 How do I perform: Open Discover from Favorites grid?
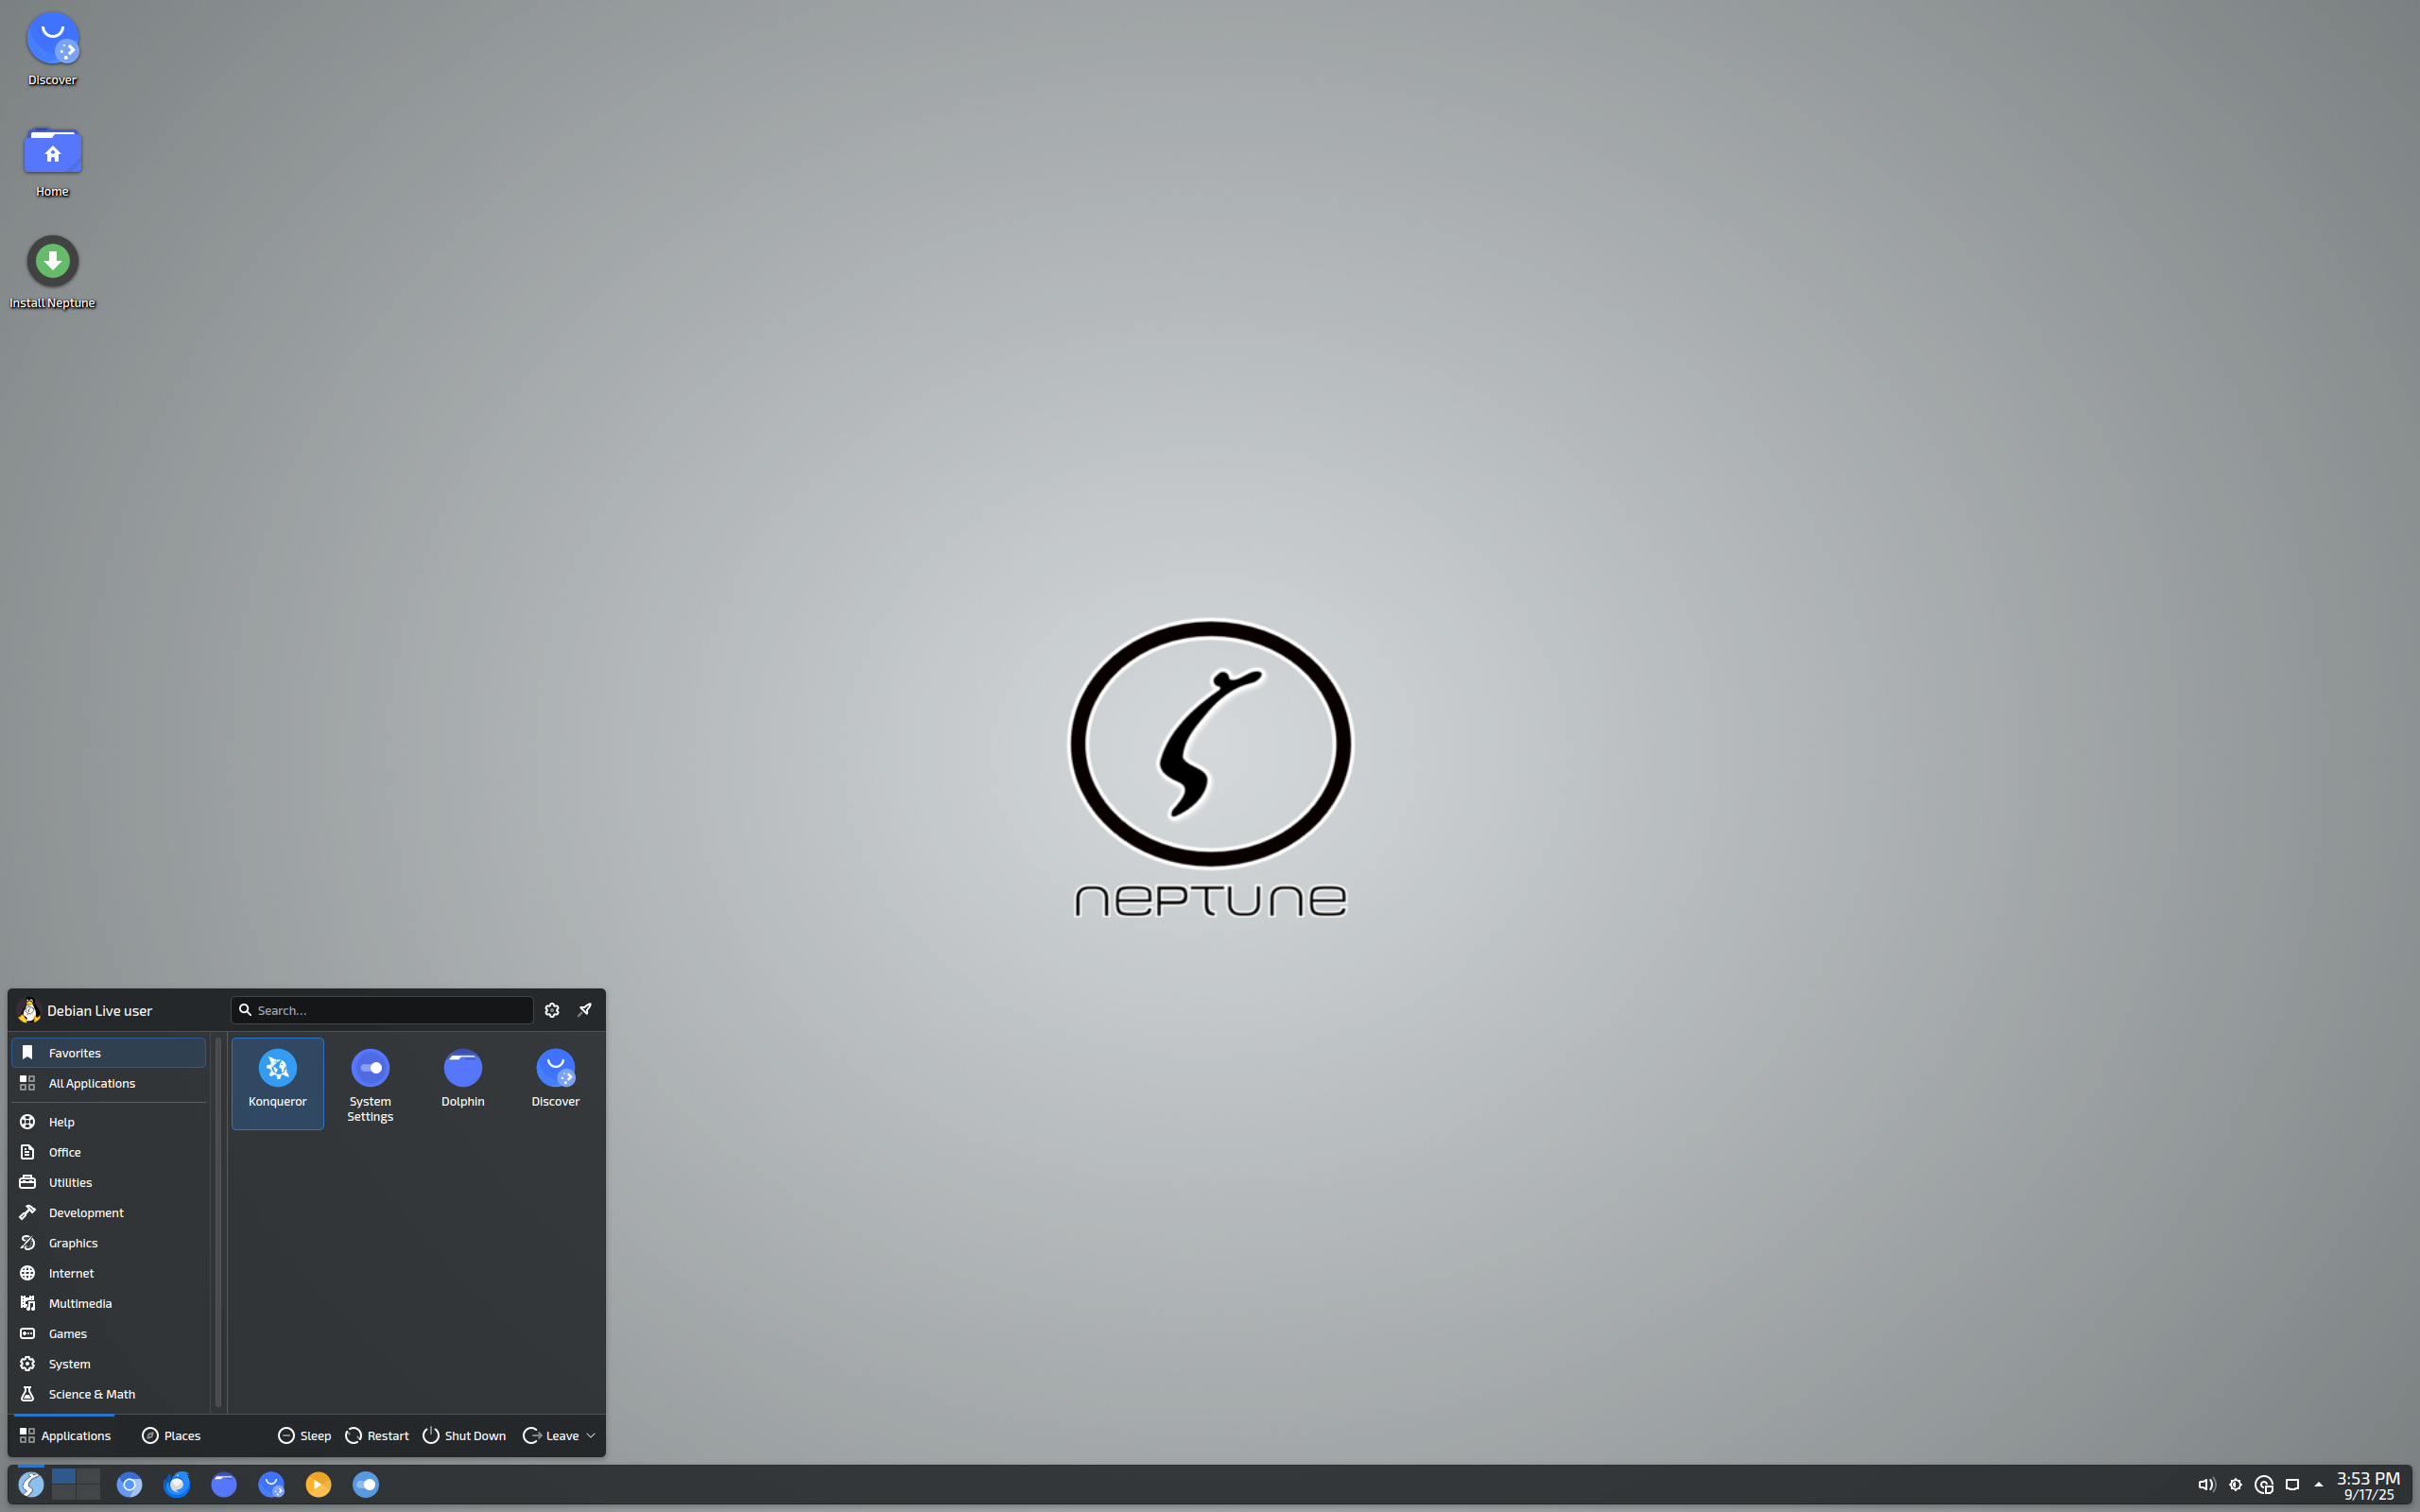click(555, 1083)
